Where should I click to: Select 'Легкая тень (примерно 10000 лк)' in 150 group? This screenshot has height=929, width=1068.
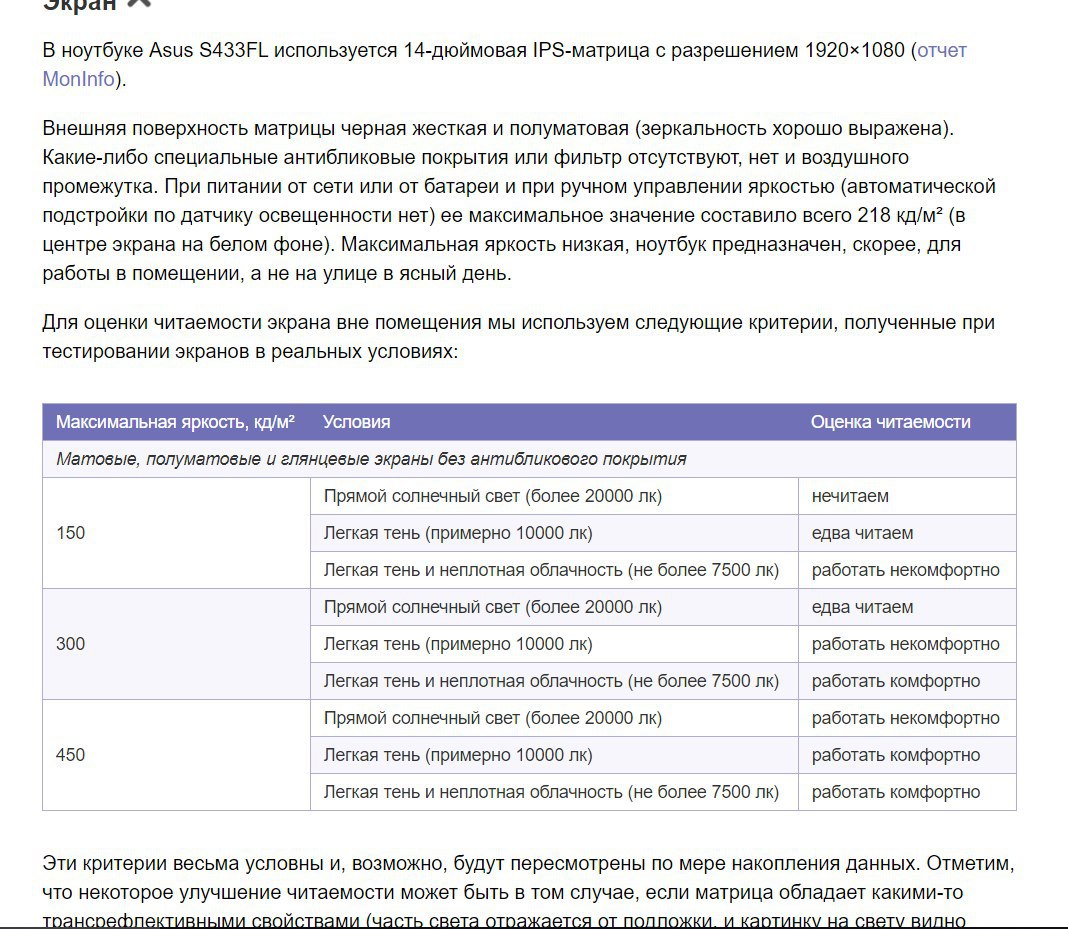[x=554, y=533]
